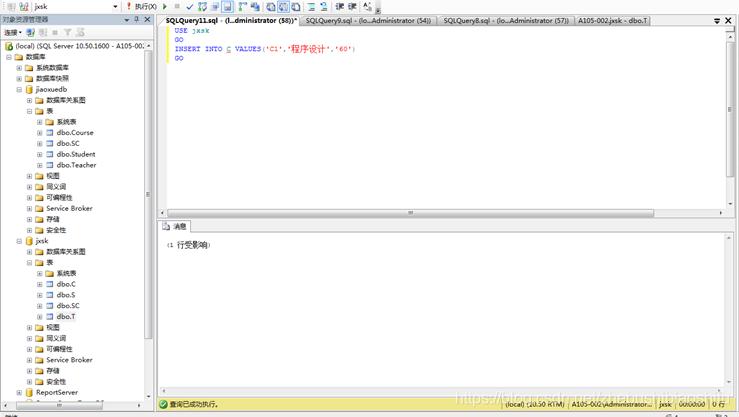Select the 消息 results tab
Screen dimensions: 739x417
coord(175,226)
